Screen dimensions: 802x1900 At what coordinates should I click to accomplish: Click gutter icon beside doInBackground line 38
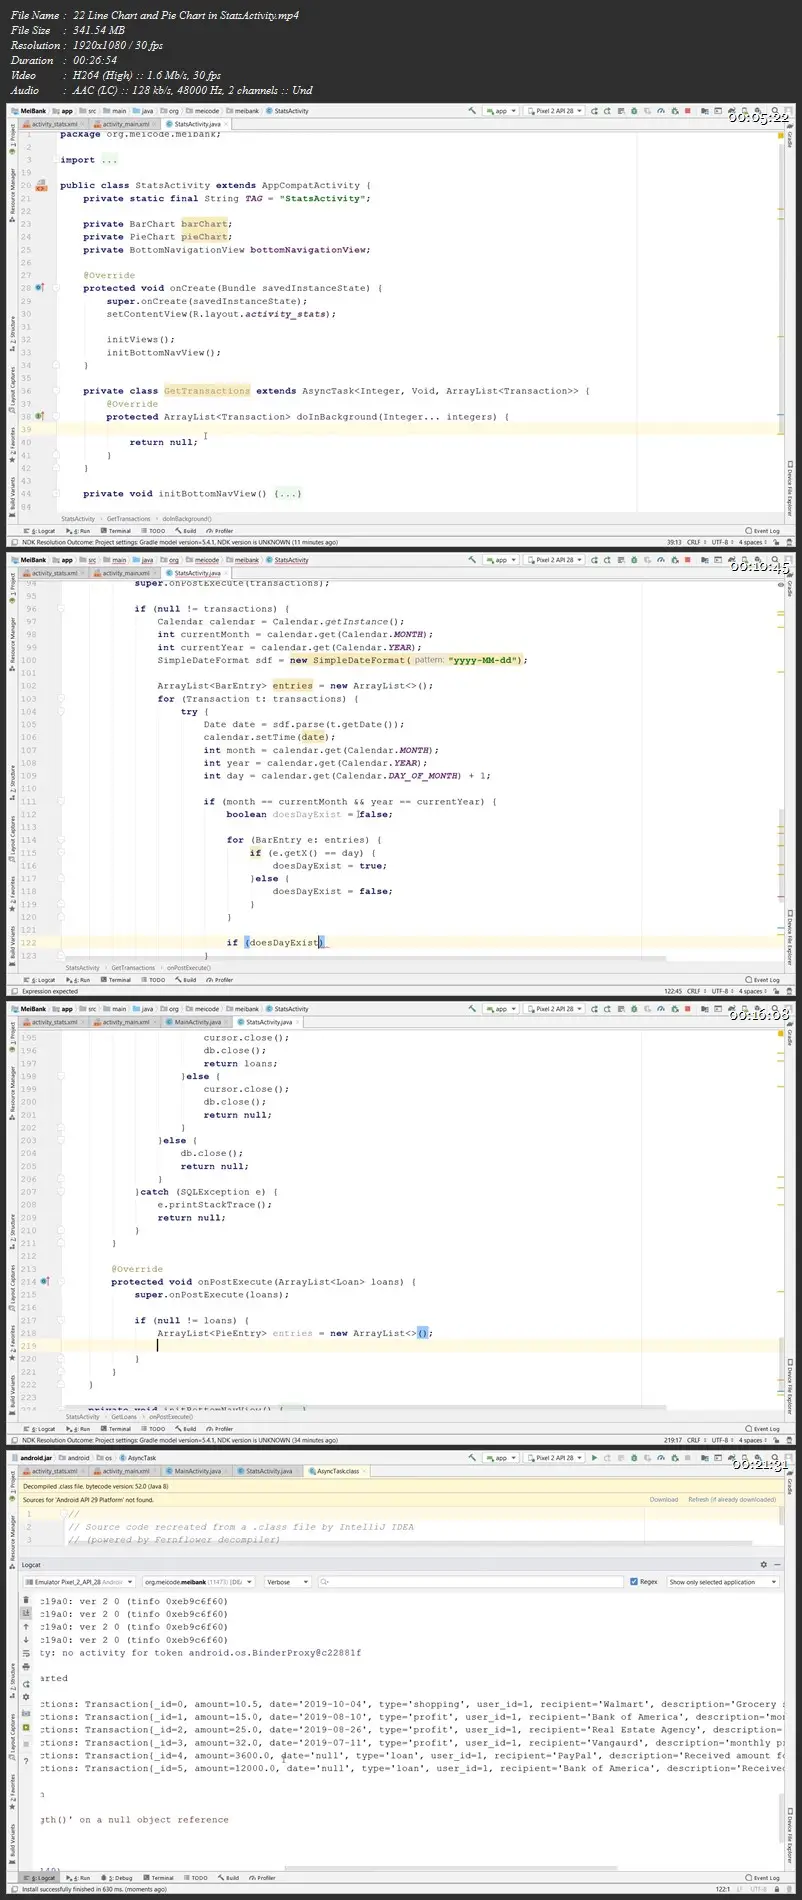click(40, 416)
